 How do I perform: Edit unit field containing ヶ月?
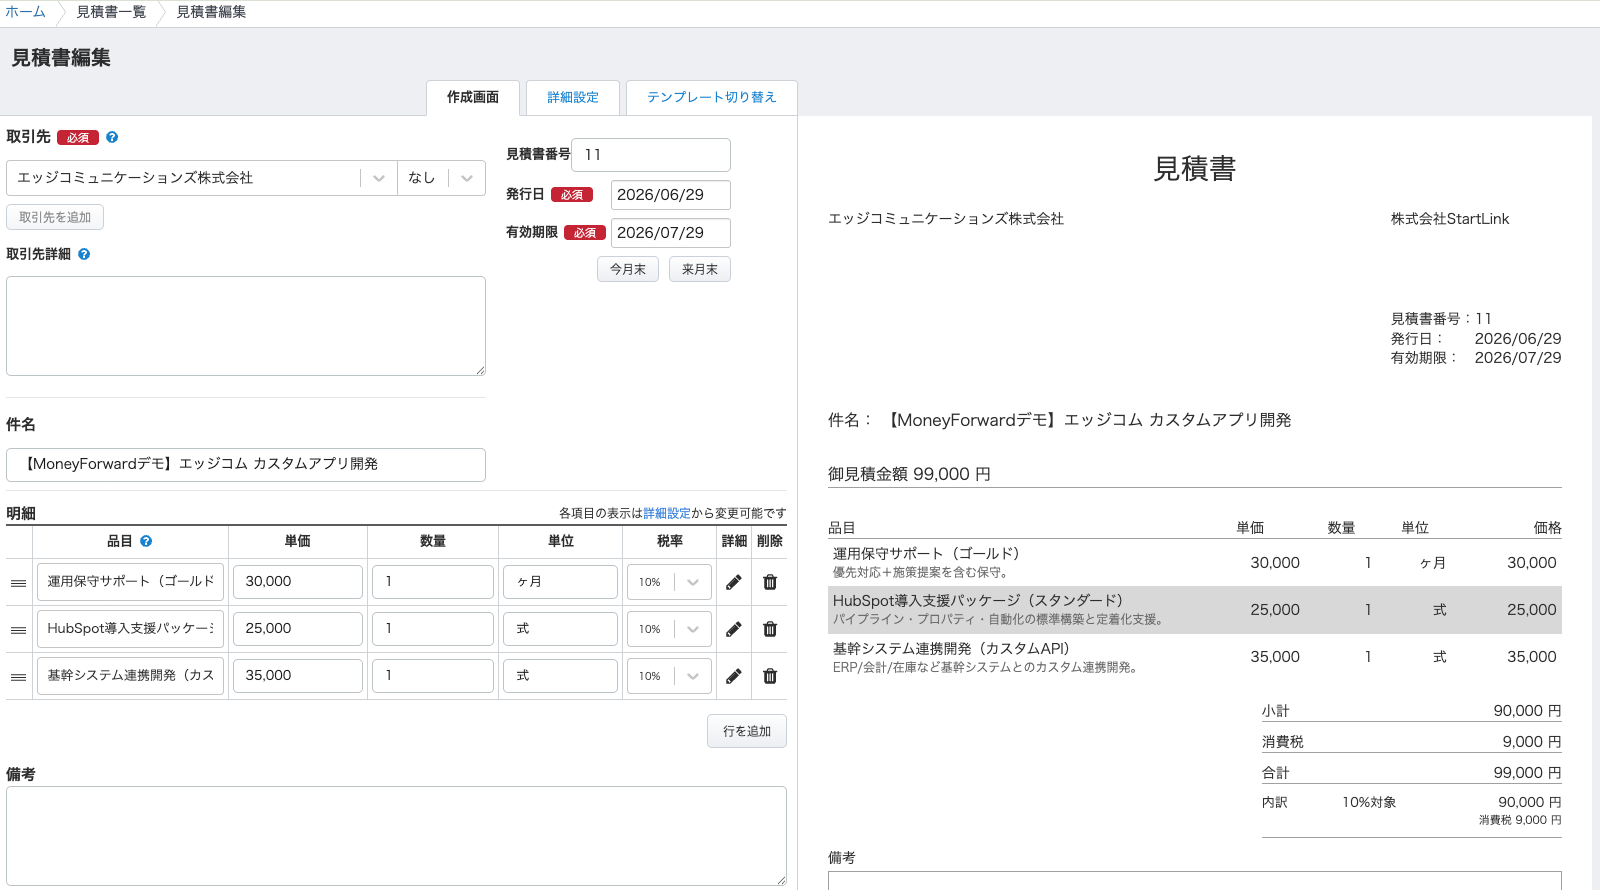click(x=560, y=582)
